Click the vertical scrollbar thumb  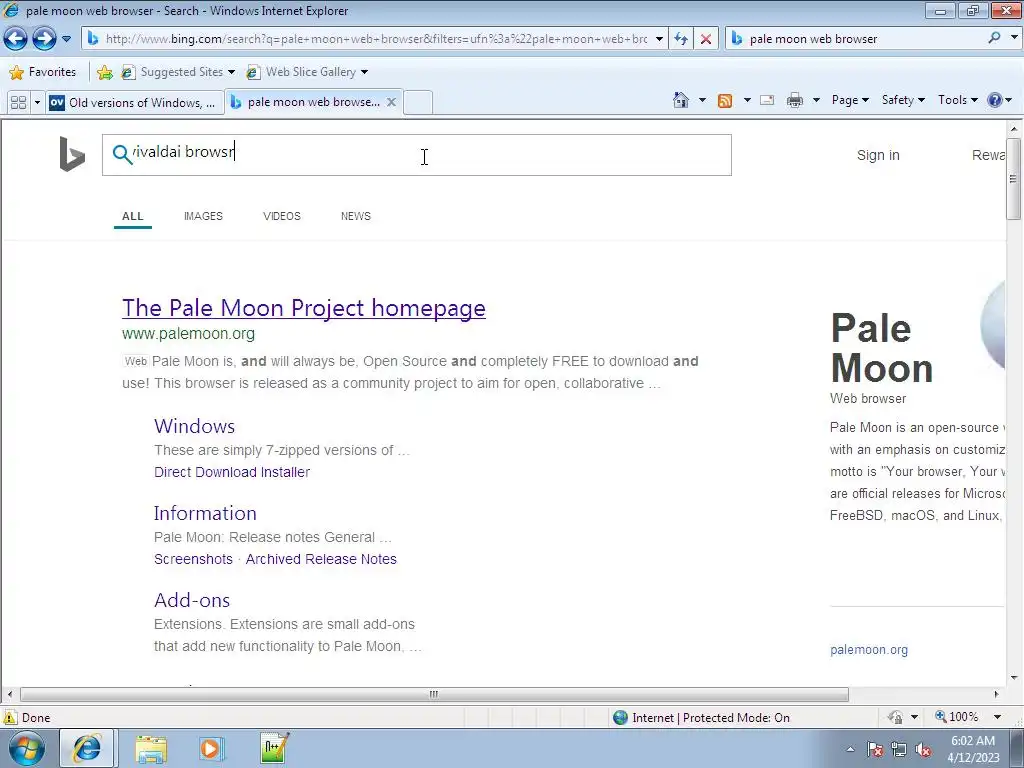coord(1013,178)
